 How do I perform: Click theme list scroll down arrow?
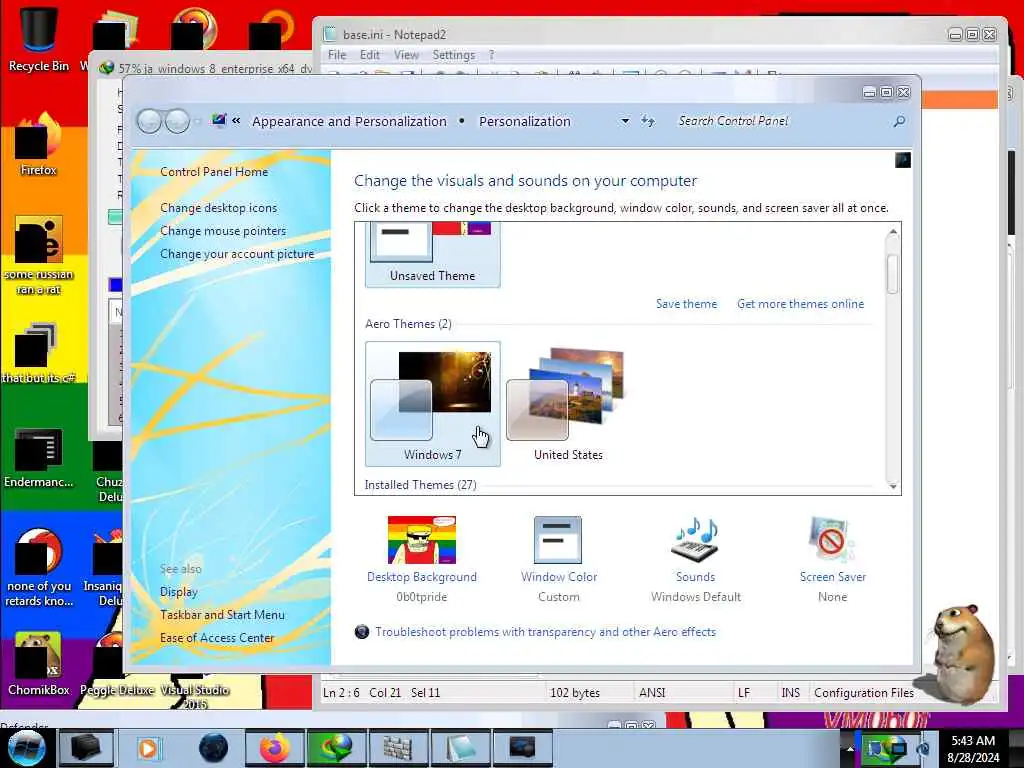tap(893, 486)
